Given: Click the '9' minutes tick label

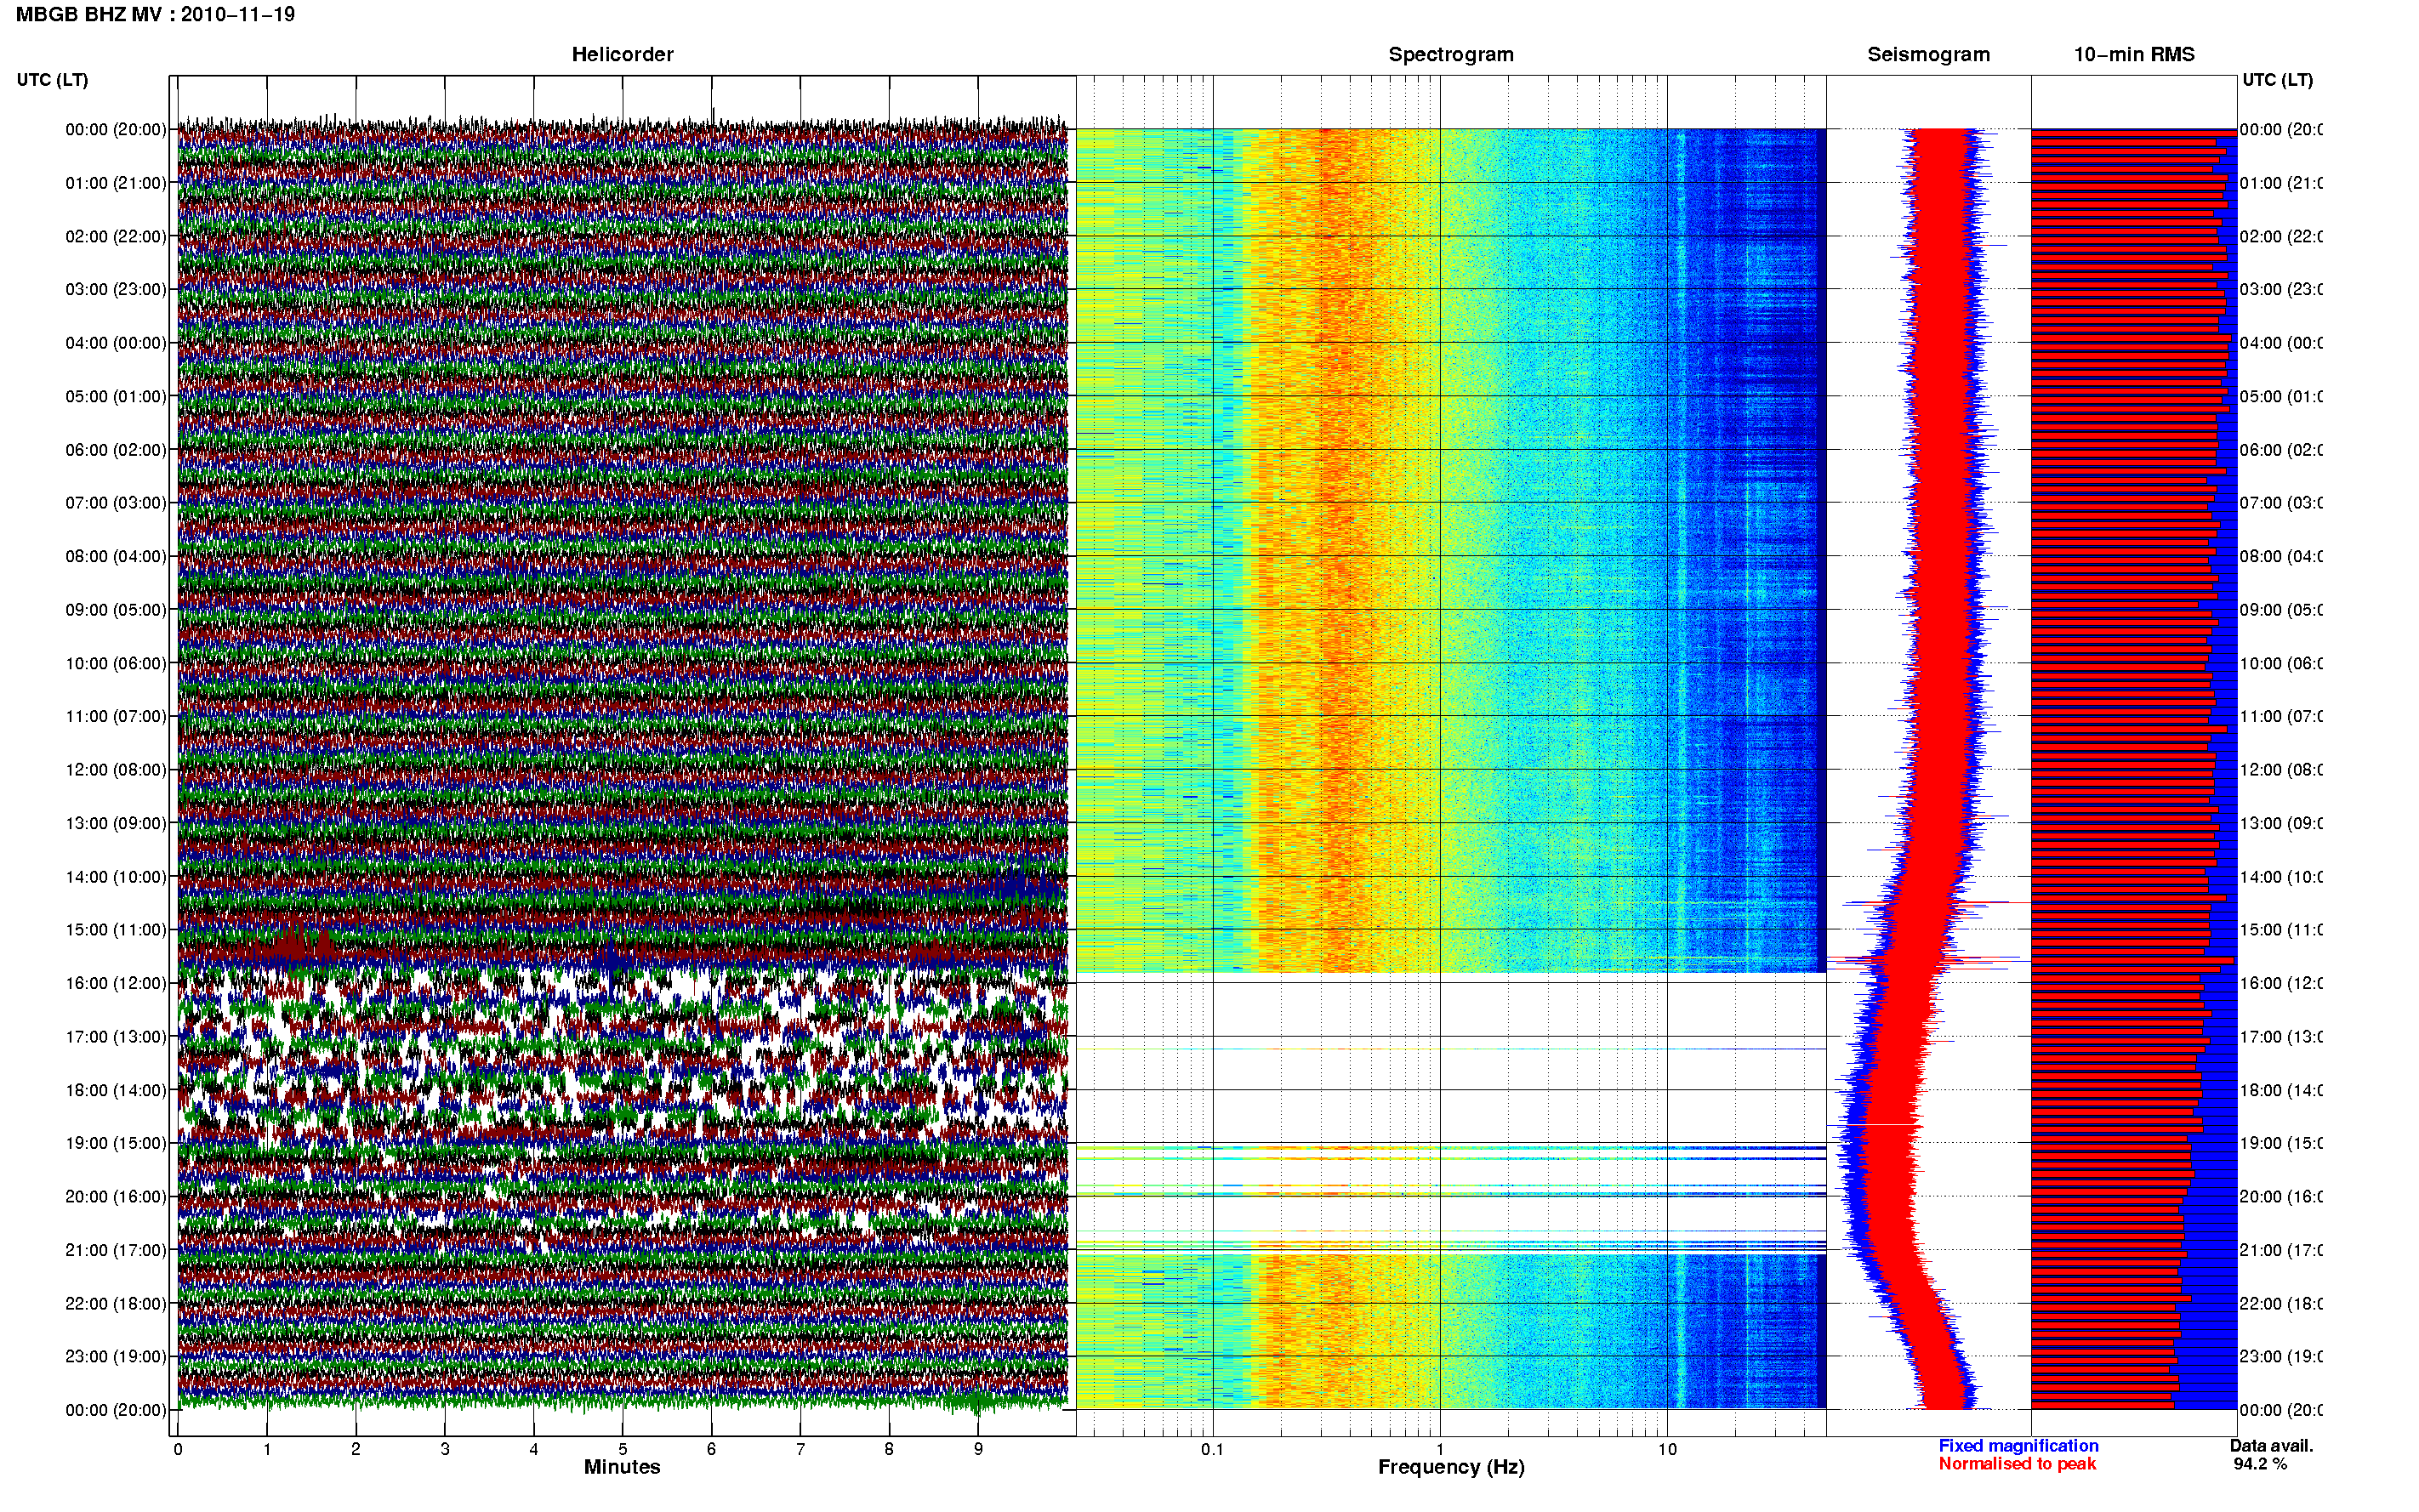Looking at the screenshot, I should [978, 1449].
